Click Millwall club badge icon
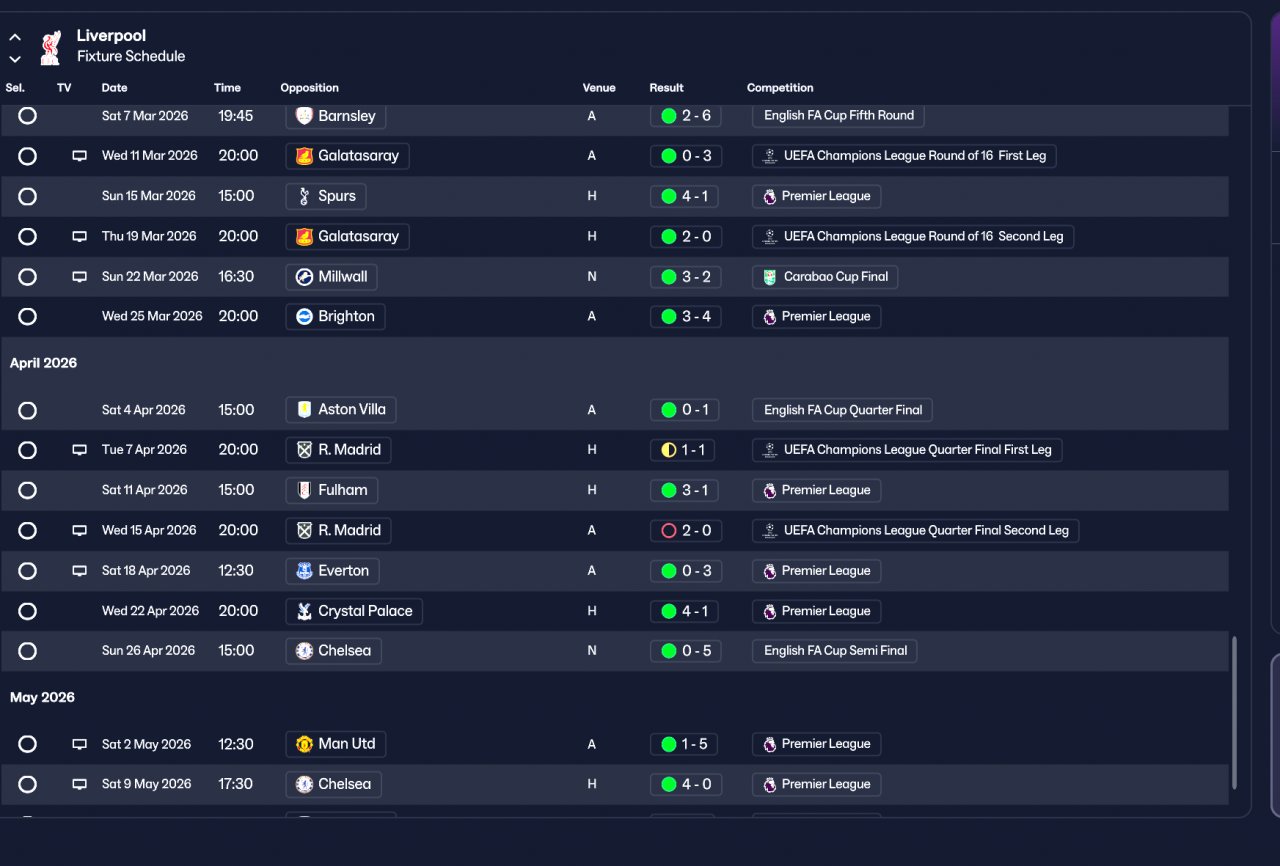 click(x=305, y=277)
